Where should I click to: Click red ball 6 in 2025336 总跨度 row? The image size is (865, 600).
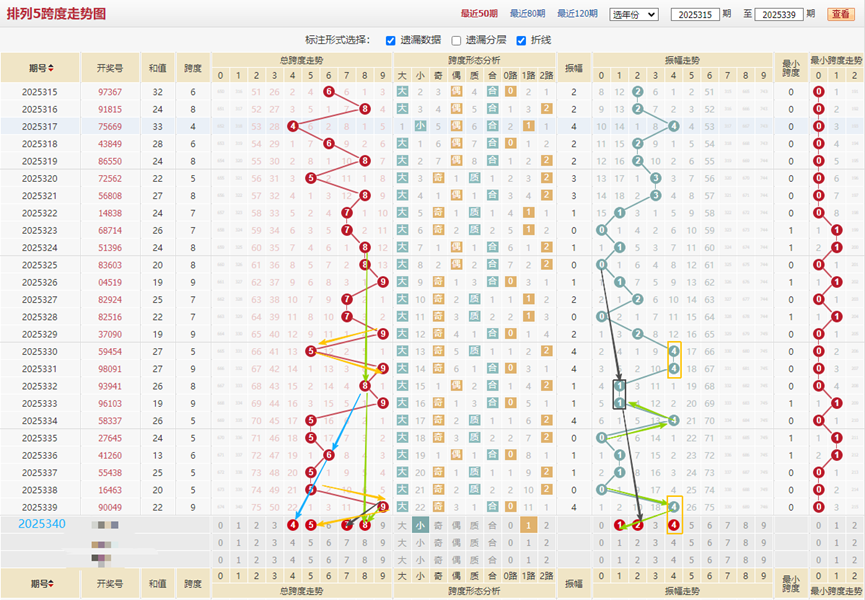tap(329, 455)
